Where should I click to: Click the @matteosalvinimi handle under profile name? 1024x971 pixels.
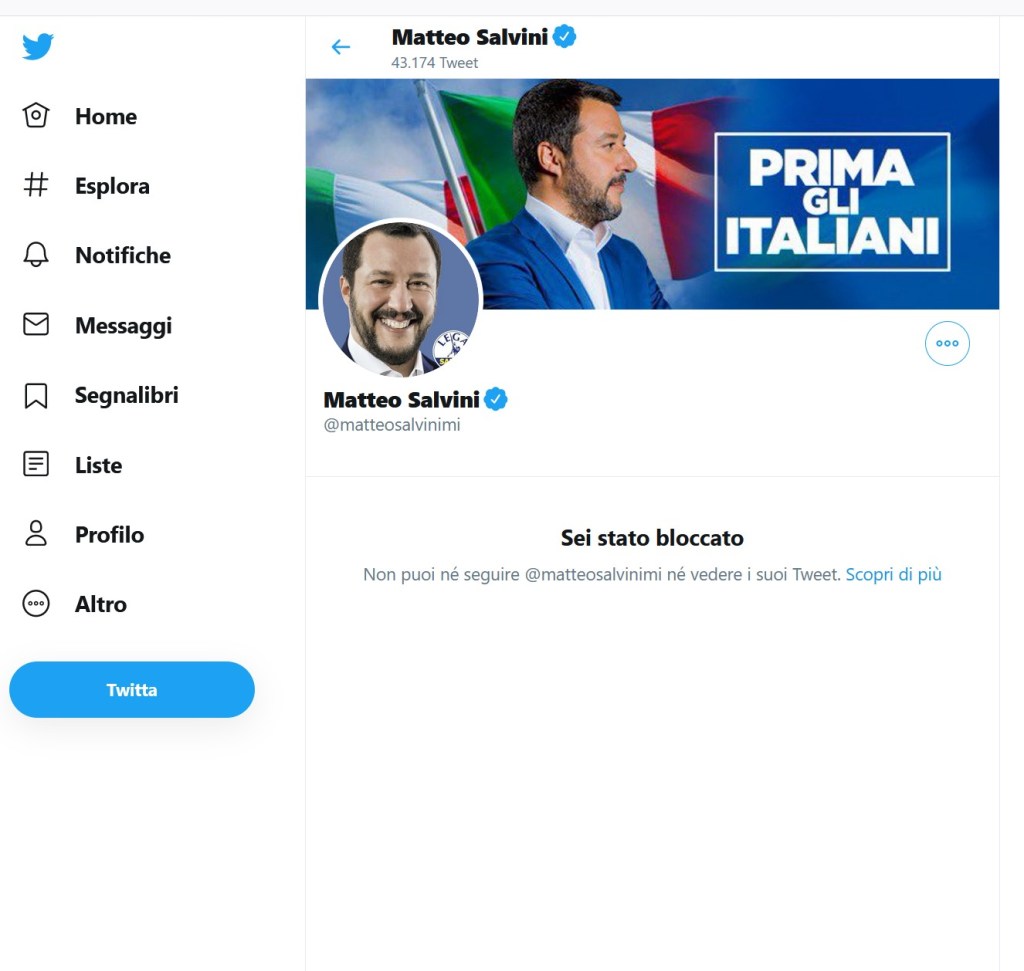point(392,425)
